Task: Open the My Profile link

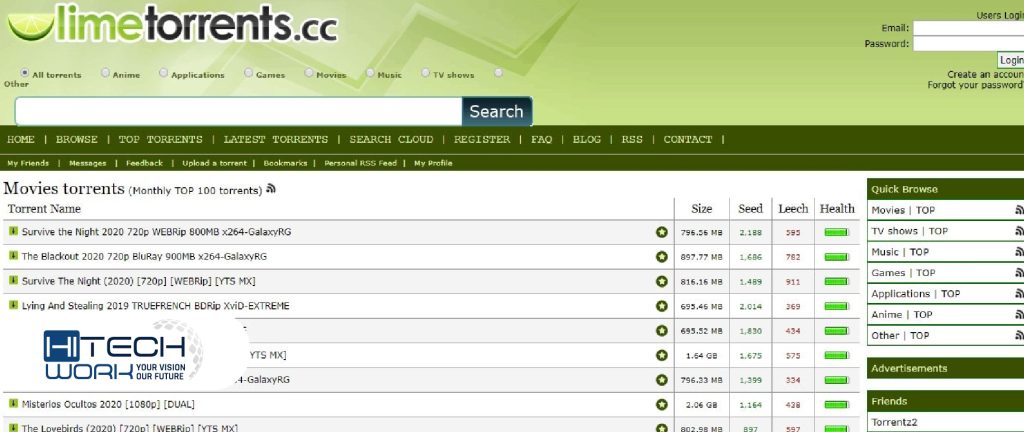Action: pos(433,163)
